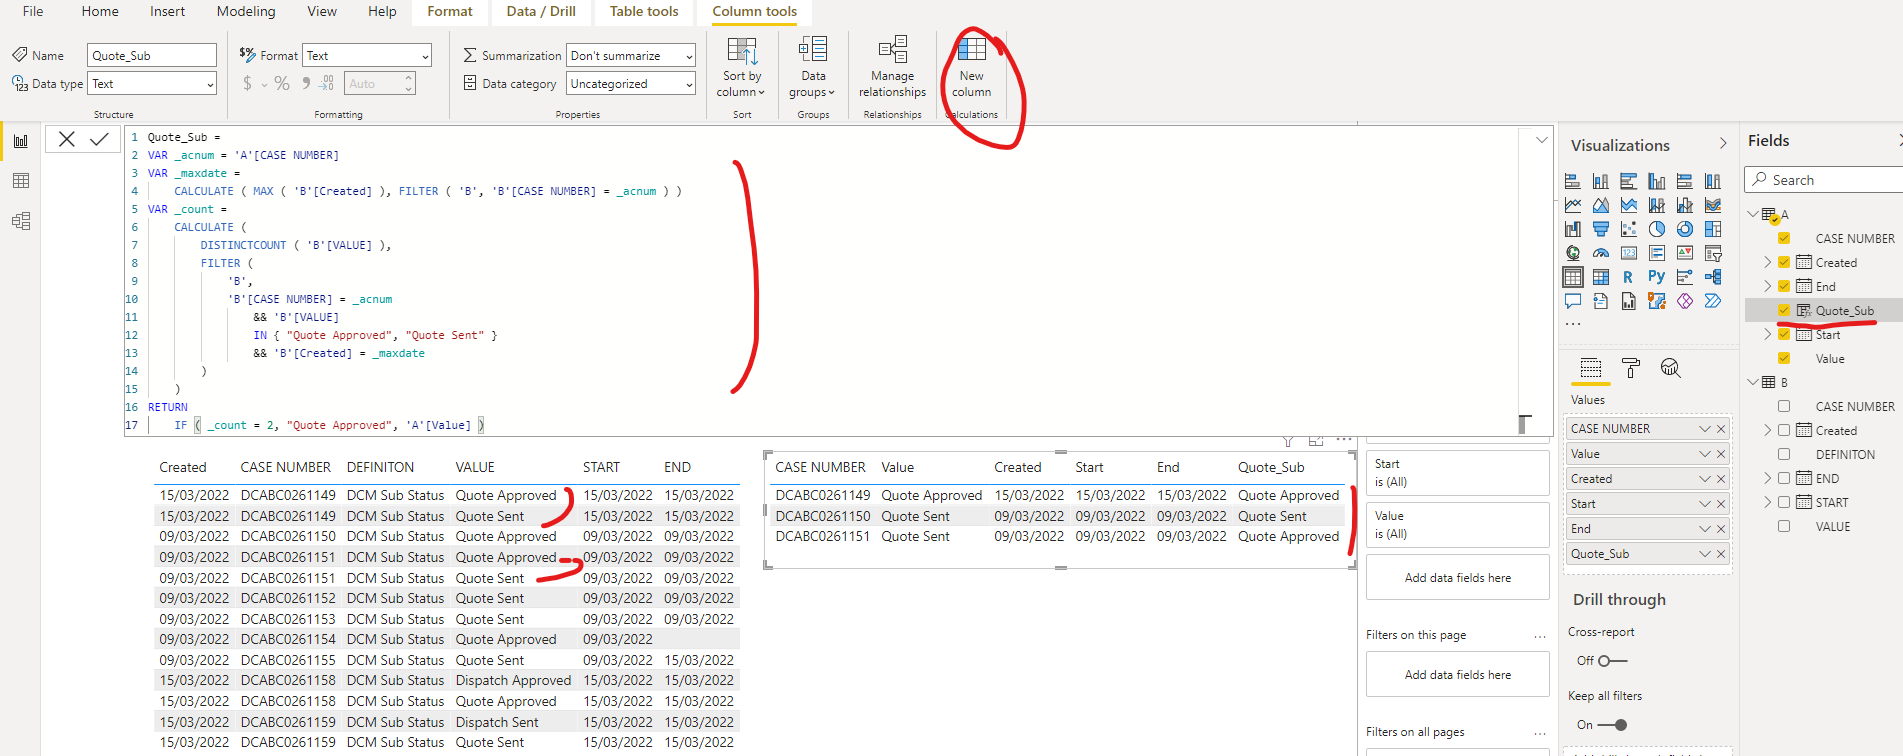Click the Name input field Quote_Sub

click(152, 56)
